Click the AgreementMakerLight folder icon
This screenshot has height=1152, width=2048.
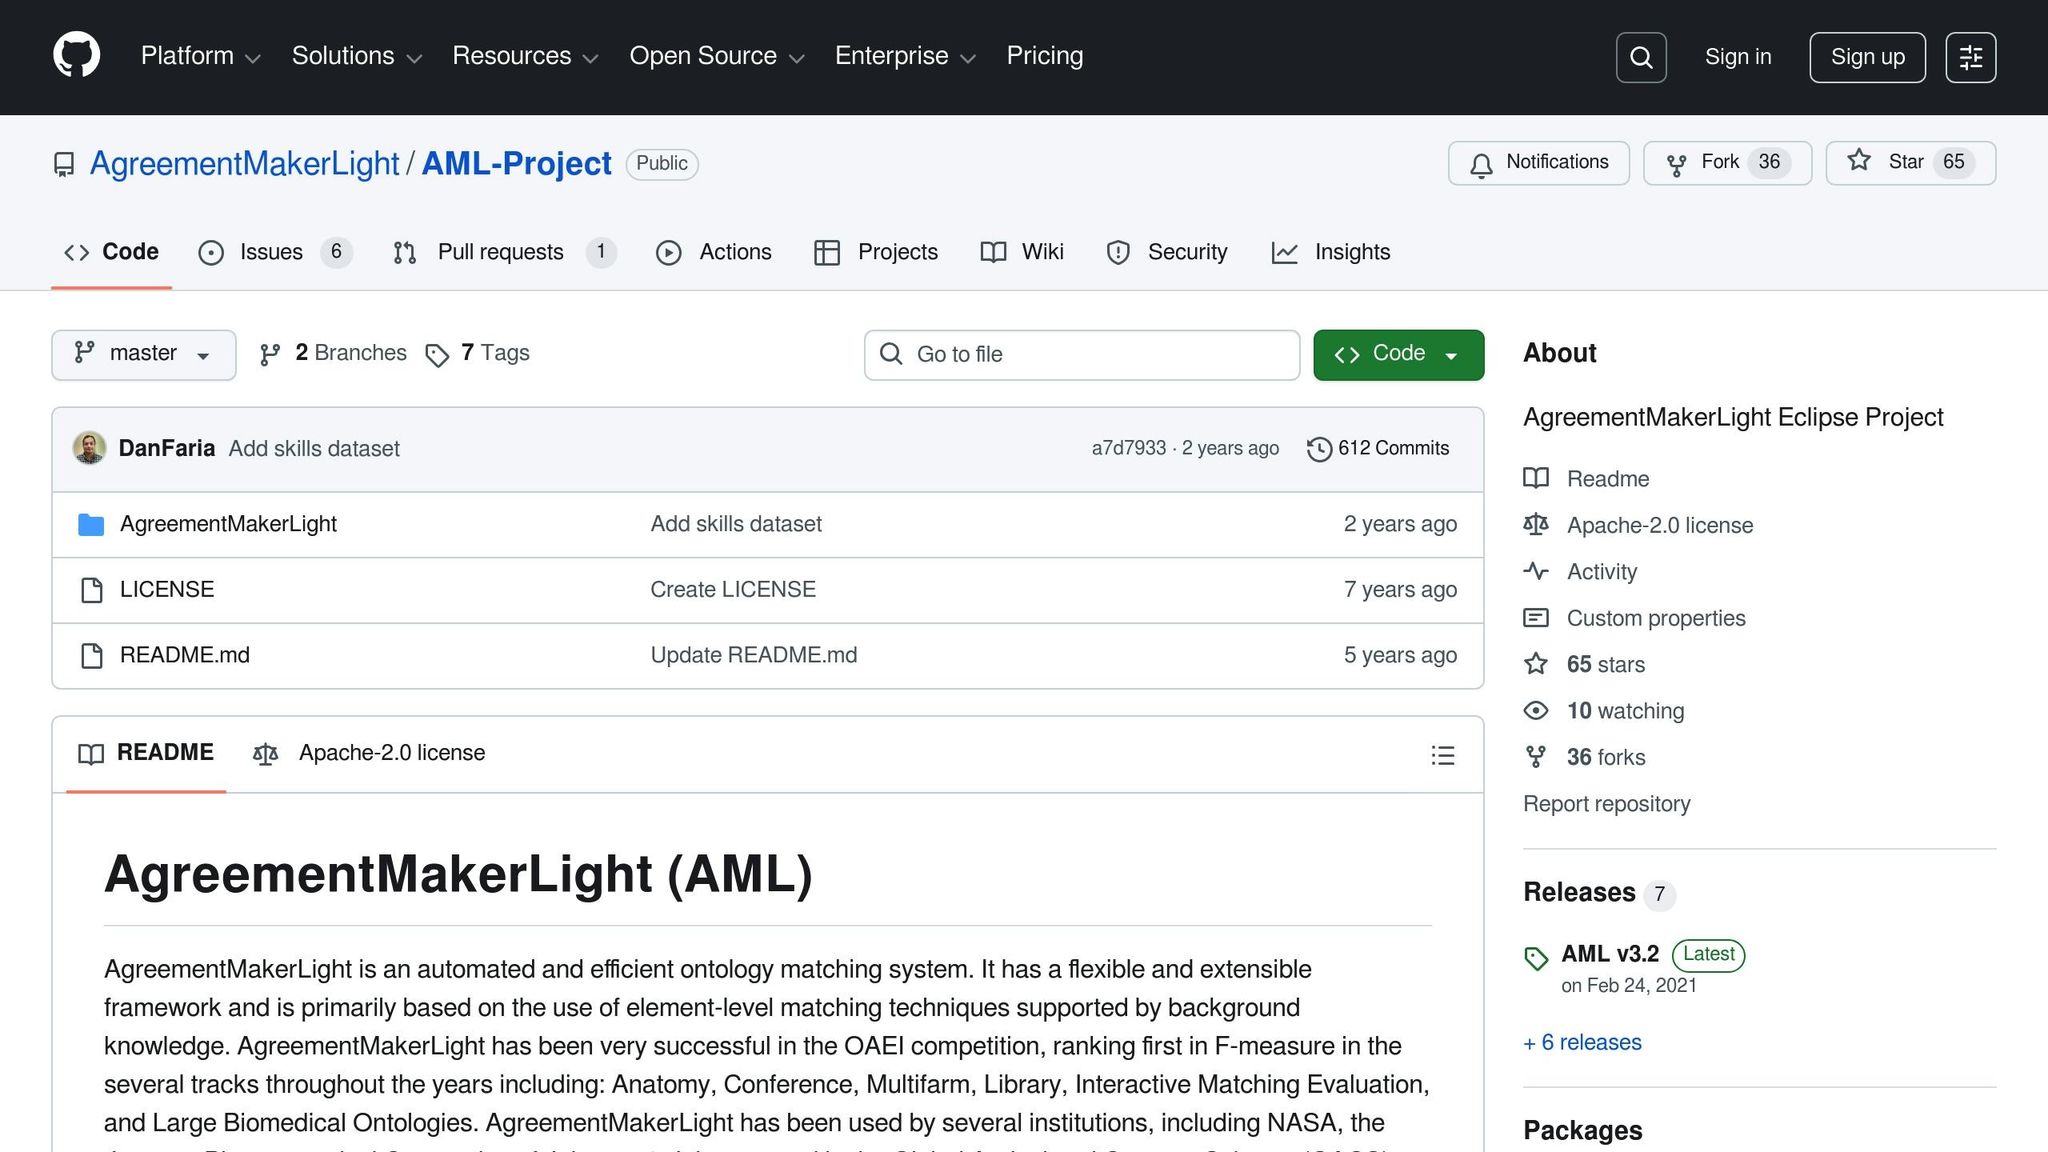pos(90,523)
